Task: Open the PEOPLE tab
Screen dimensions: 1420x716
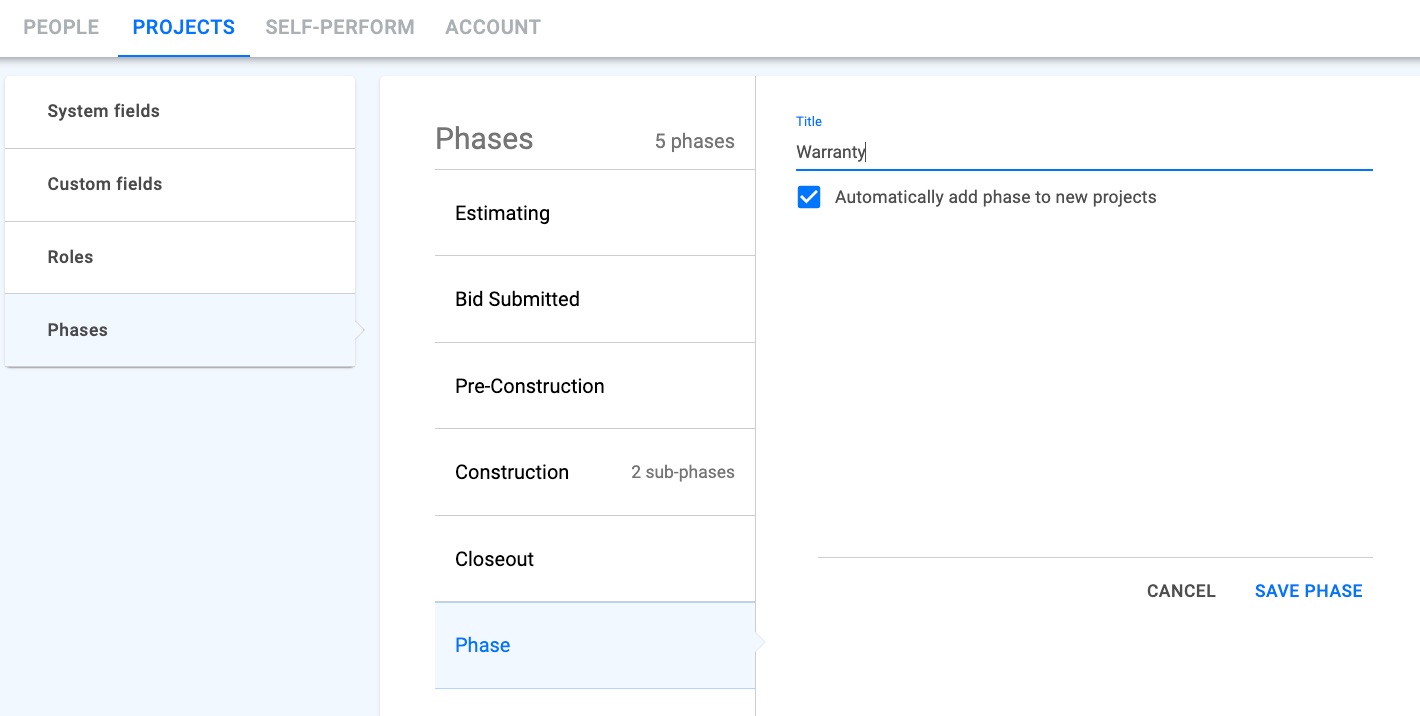Action: [x=61, y=28]
